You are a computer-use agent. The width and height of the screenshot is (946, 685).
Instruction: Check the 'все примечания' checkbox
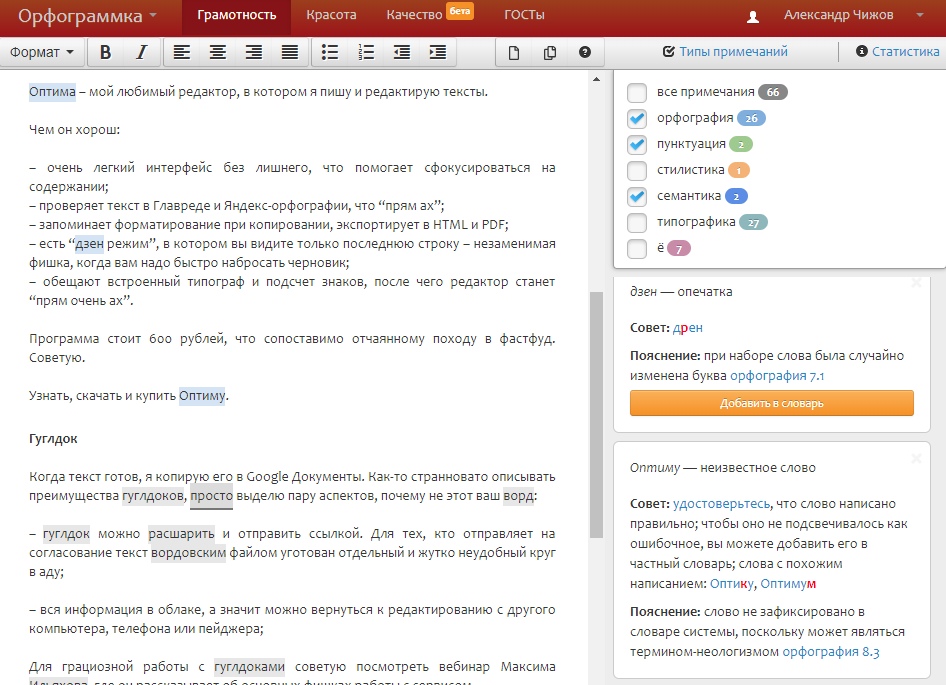coord(637,92)
